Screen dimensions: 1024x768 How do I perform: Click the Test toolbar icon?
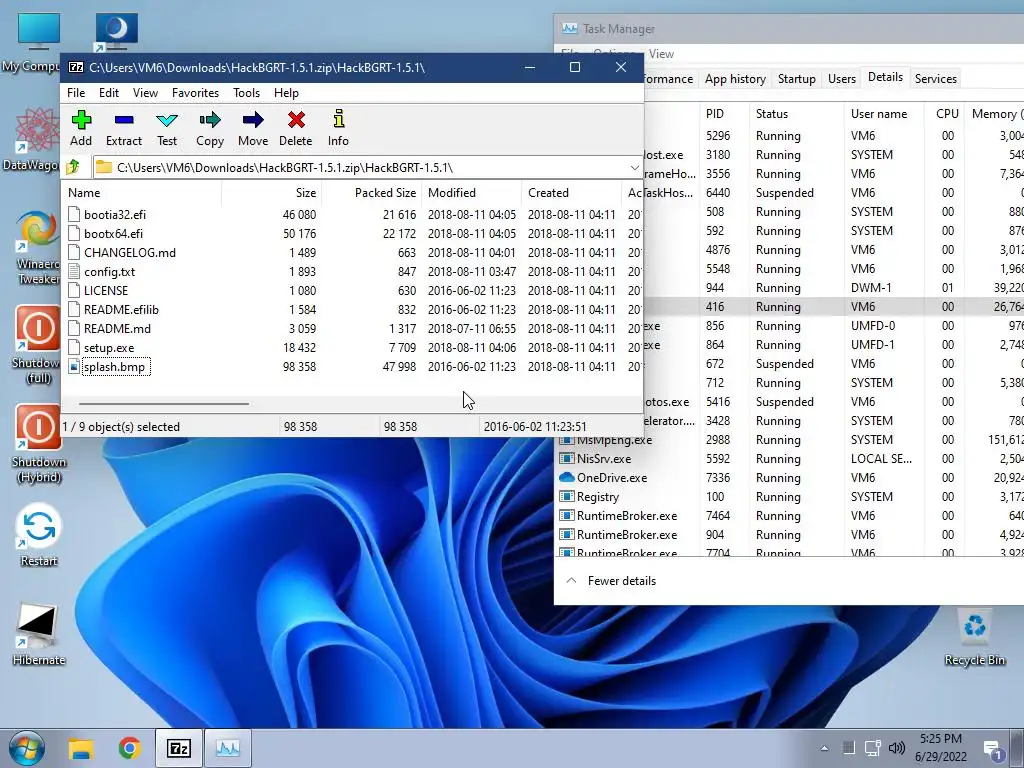167,128
